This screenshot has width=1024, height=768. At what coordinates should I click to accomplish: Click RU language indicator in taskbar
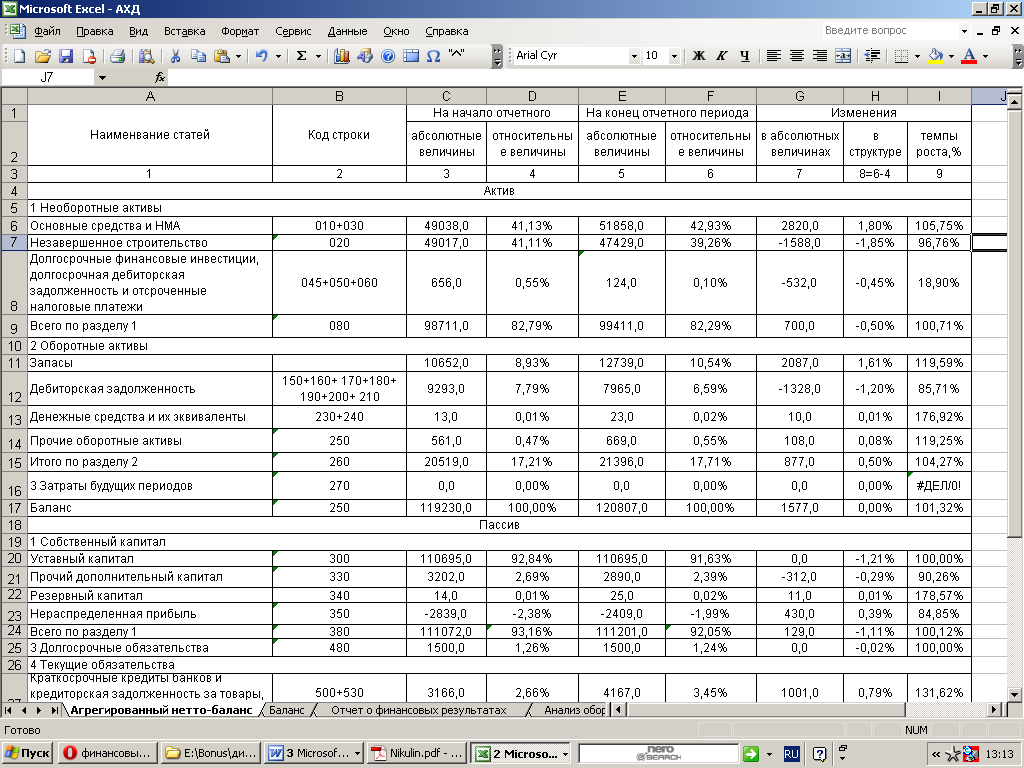click(x=791, y=754)
